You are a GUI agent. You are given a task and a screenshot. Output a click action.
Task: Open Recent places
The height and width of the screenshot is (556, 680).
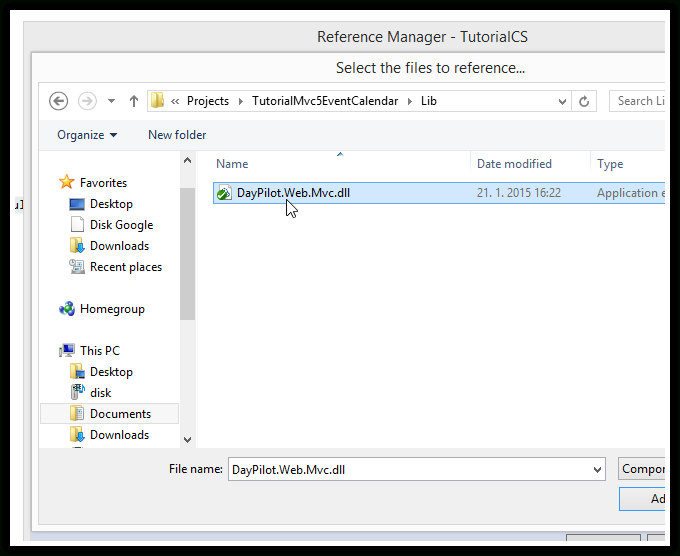pos(126,267)
